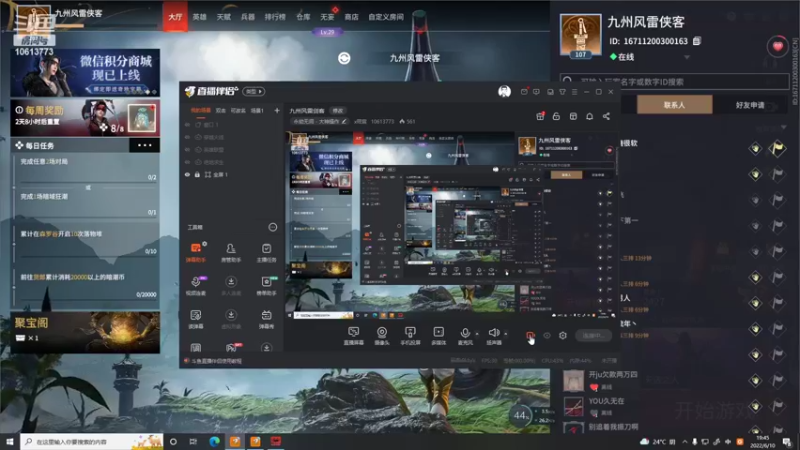Add a 手机投屏 phone-cast source

410,336
